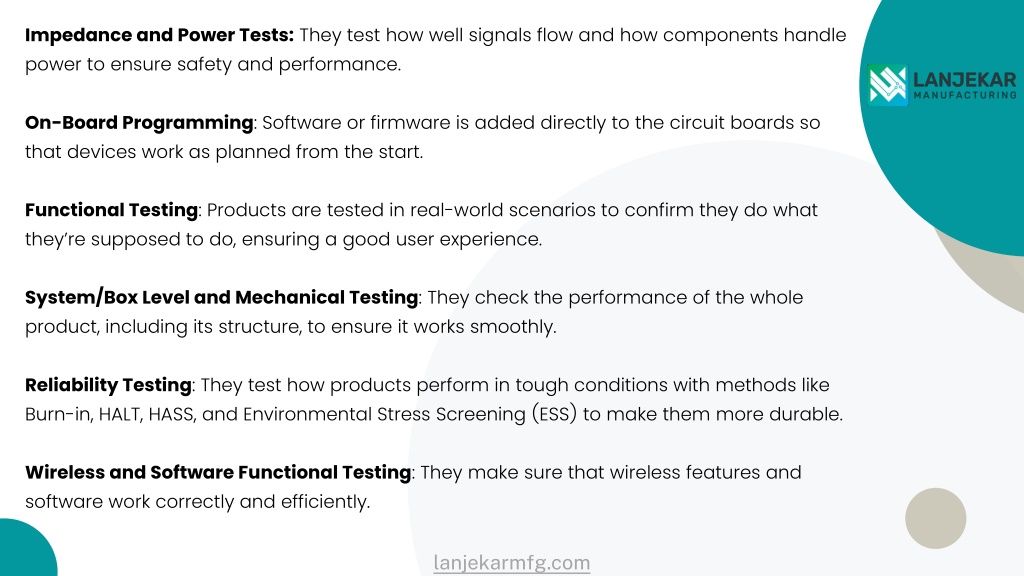Click the Lanjekar Manufacturing logo icon
The width and height of the screenshot is (1024, 576).
(888, 85)
